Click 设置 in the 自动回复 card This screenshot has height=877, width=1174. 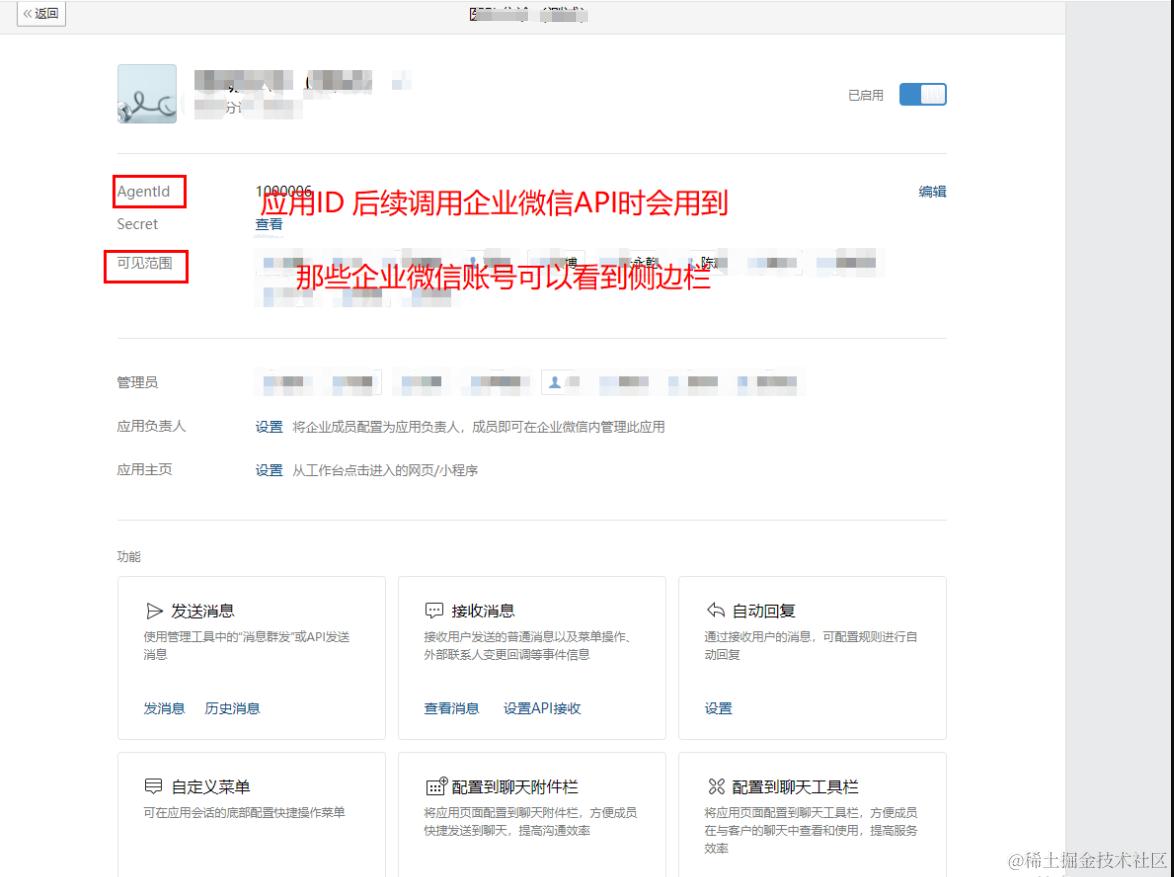click(718, 708)
